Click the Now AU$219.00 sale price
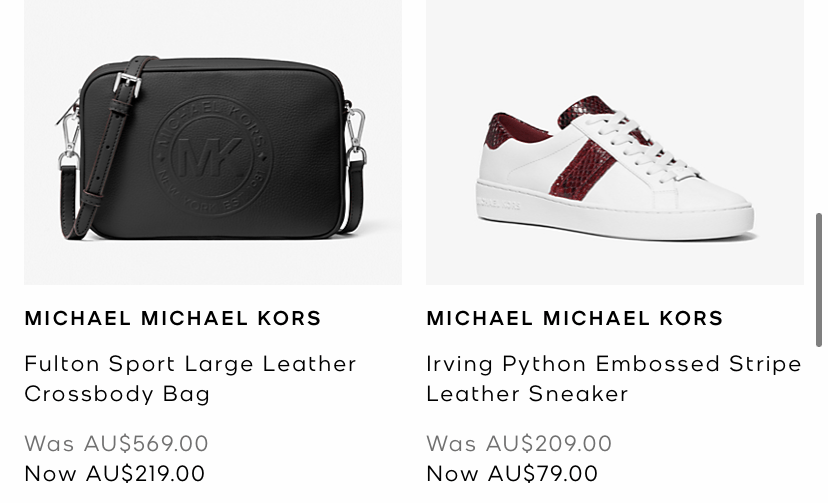 click(115, 473)
